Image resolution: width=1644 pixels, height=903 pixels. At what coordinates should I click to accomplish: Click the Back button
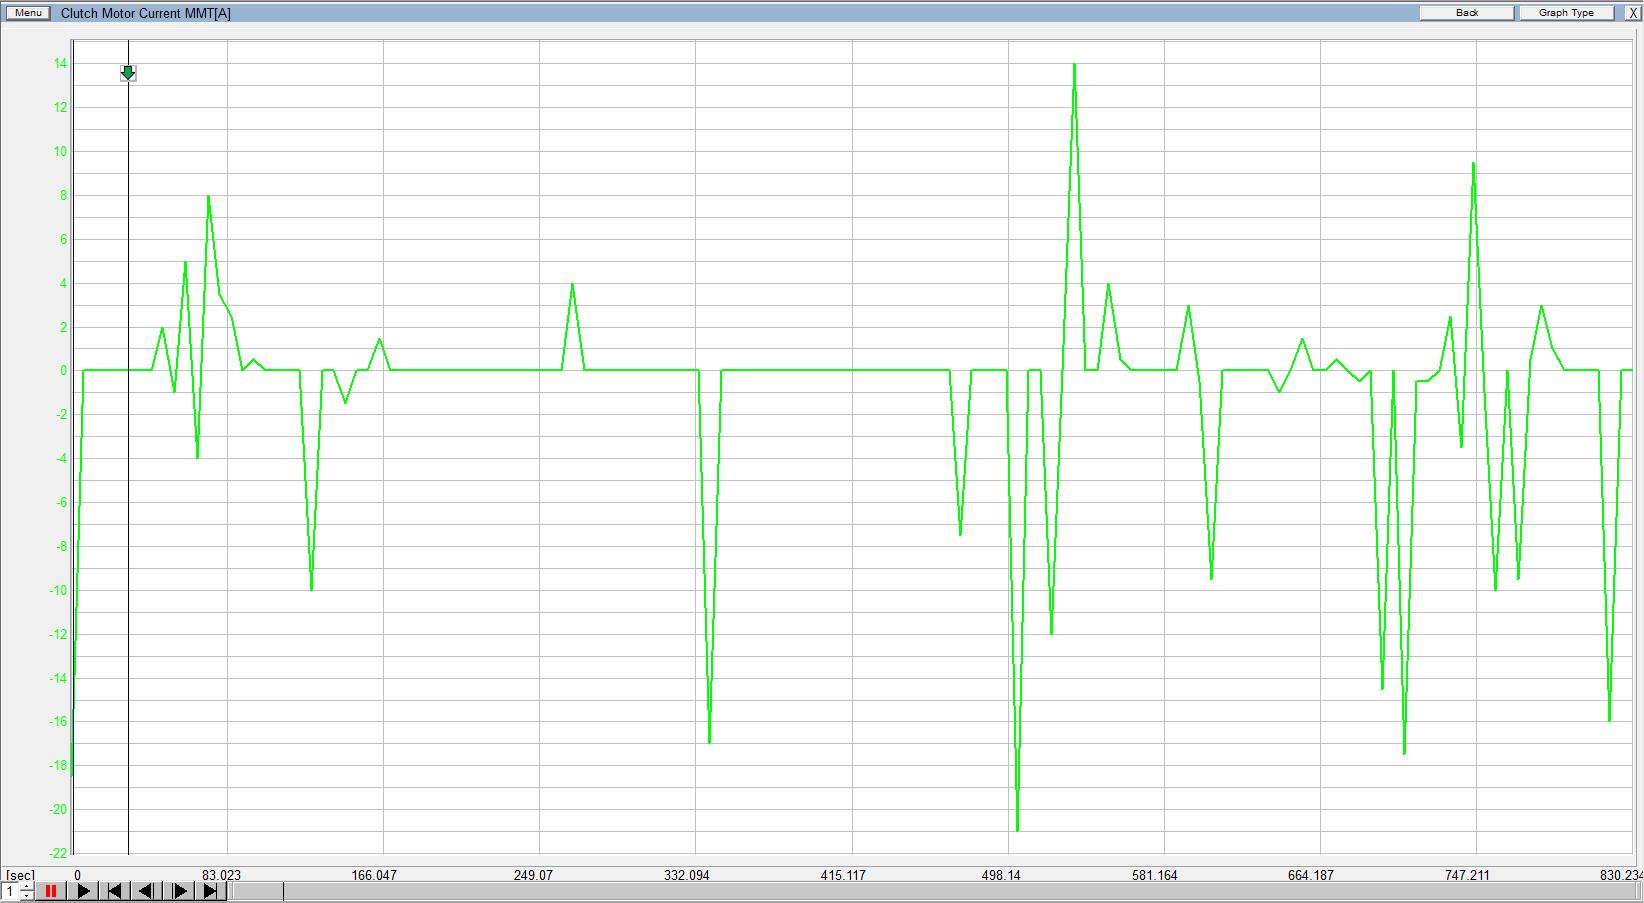[1466, 13]
